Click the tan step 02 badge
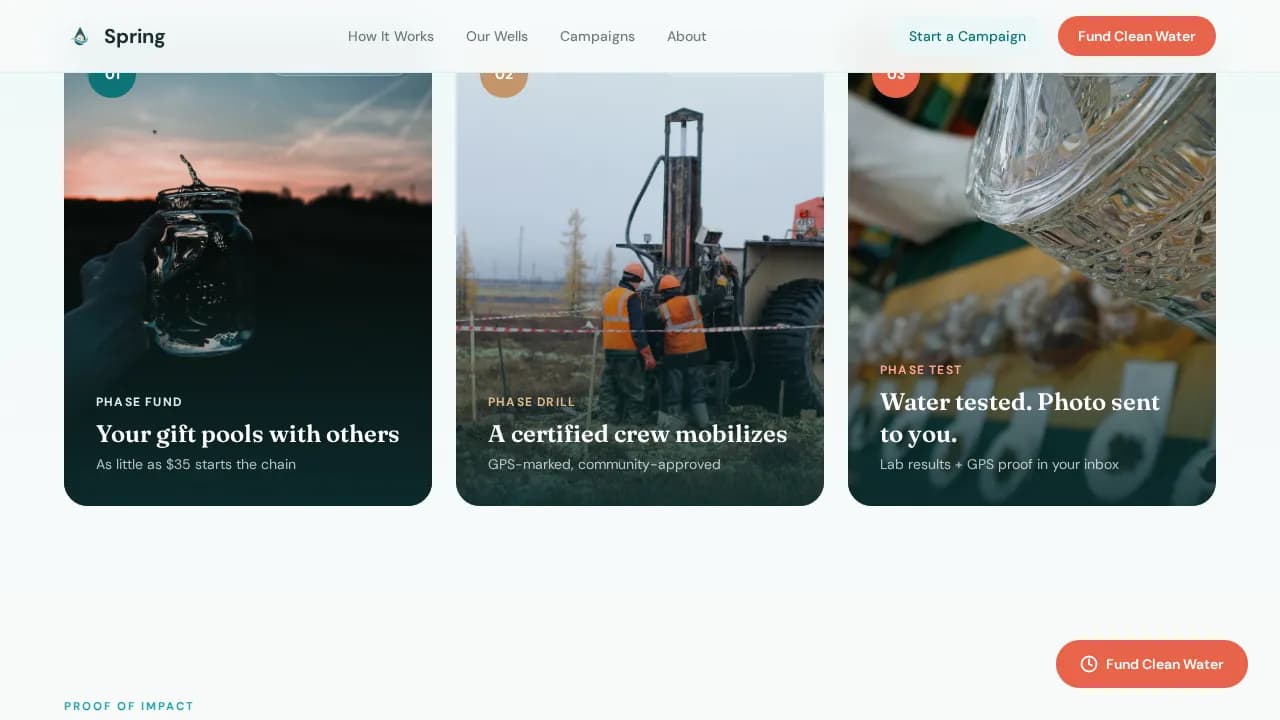This screenshot has height=720, width=1280. 504,81
